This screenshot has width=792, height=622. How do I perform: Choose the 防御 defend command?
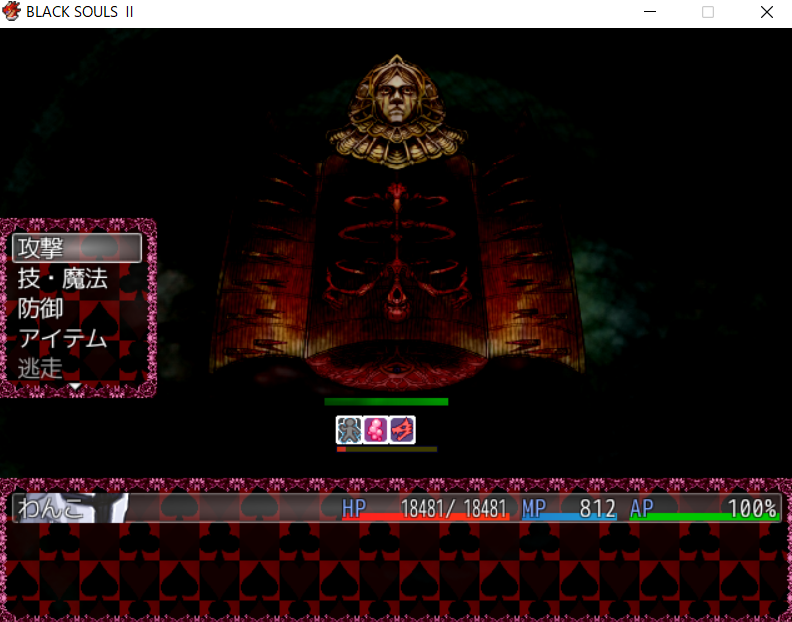(40, 308)
